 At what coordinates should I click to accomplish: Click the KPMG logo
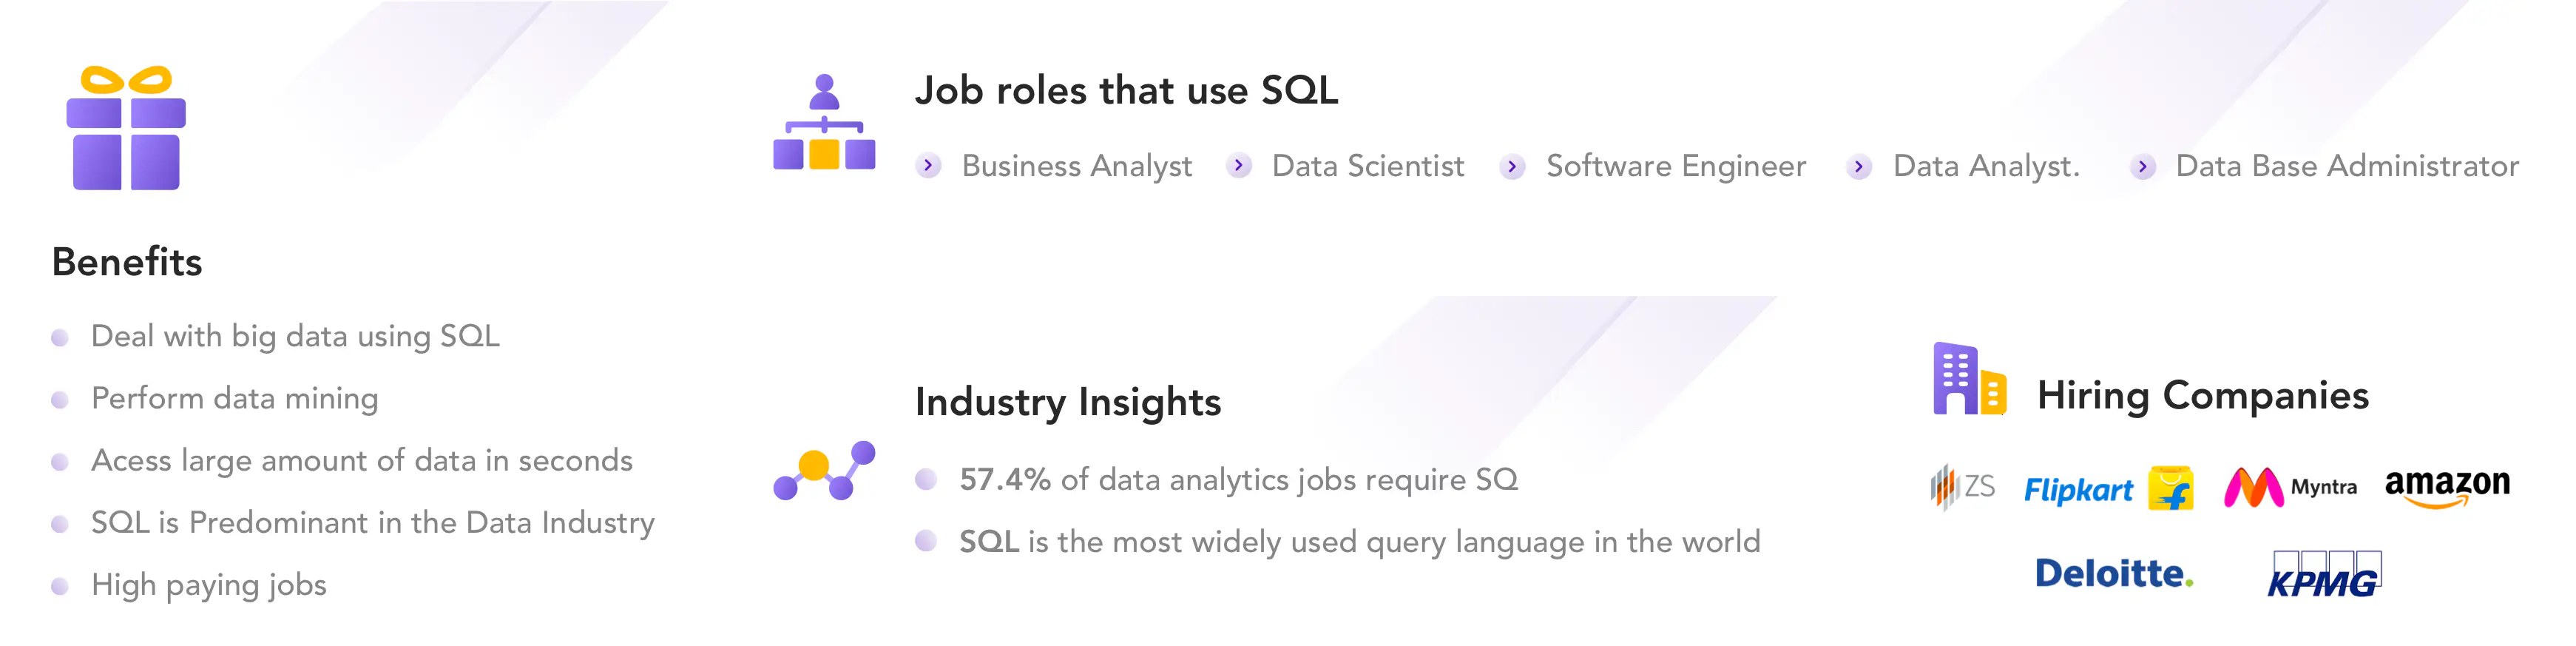[x=2323, y=575]
